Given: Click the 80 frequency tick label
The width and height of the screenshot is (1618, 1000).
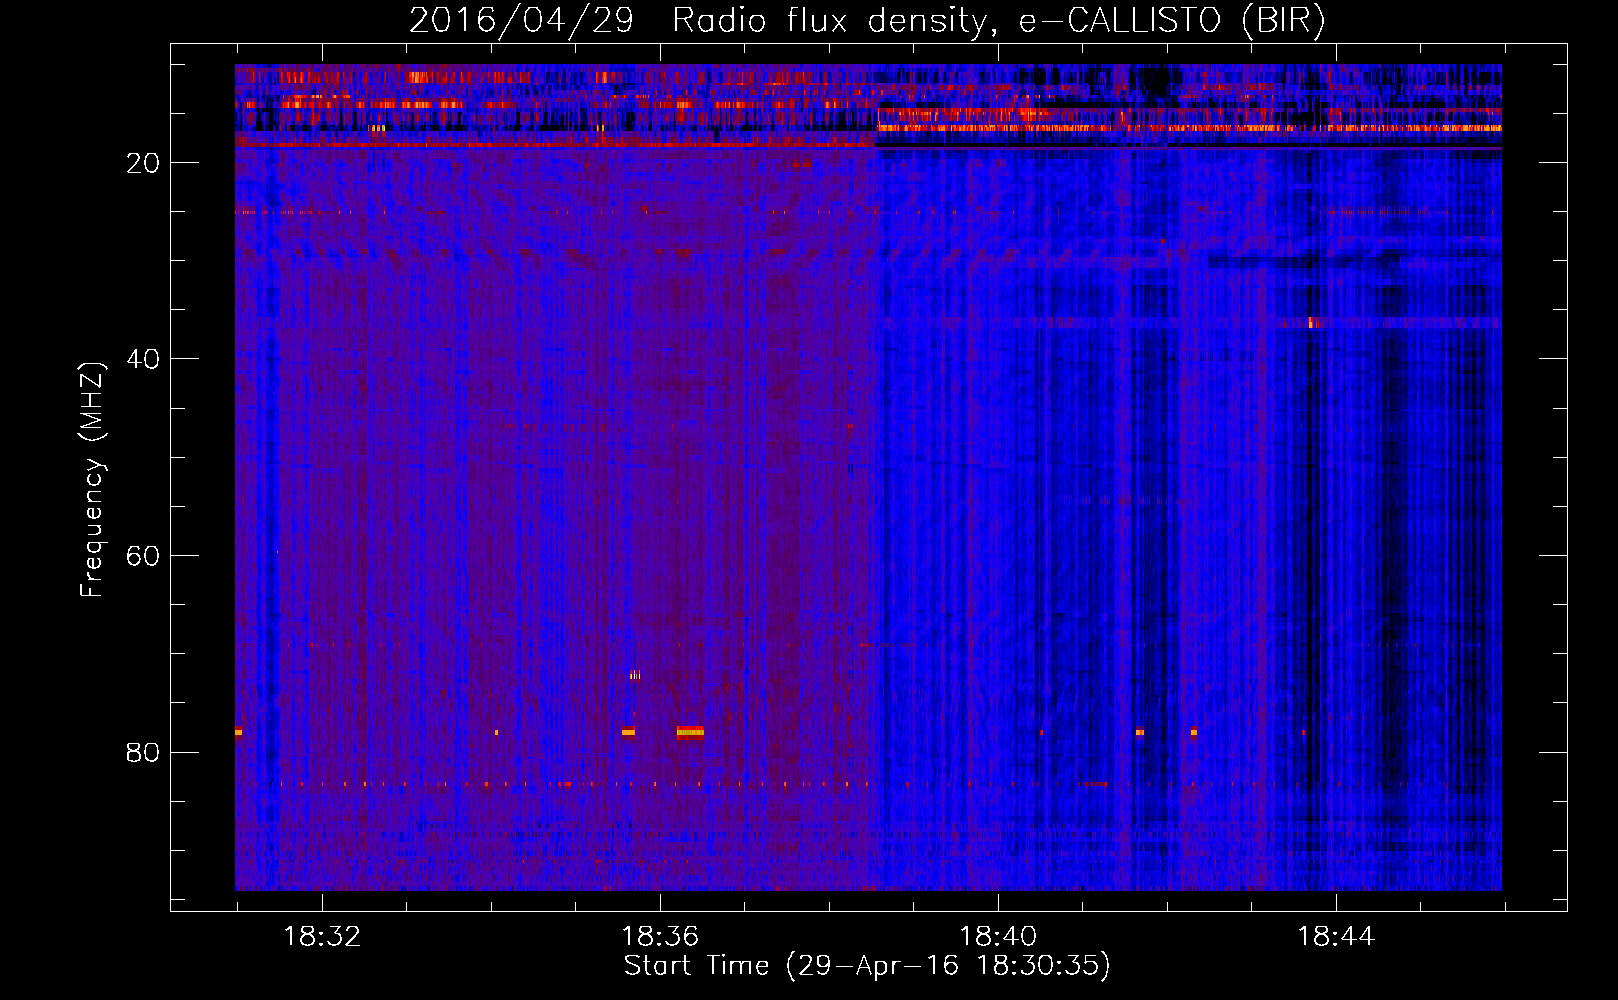Looking at the screenshot, I should click(143, 752).
